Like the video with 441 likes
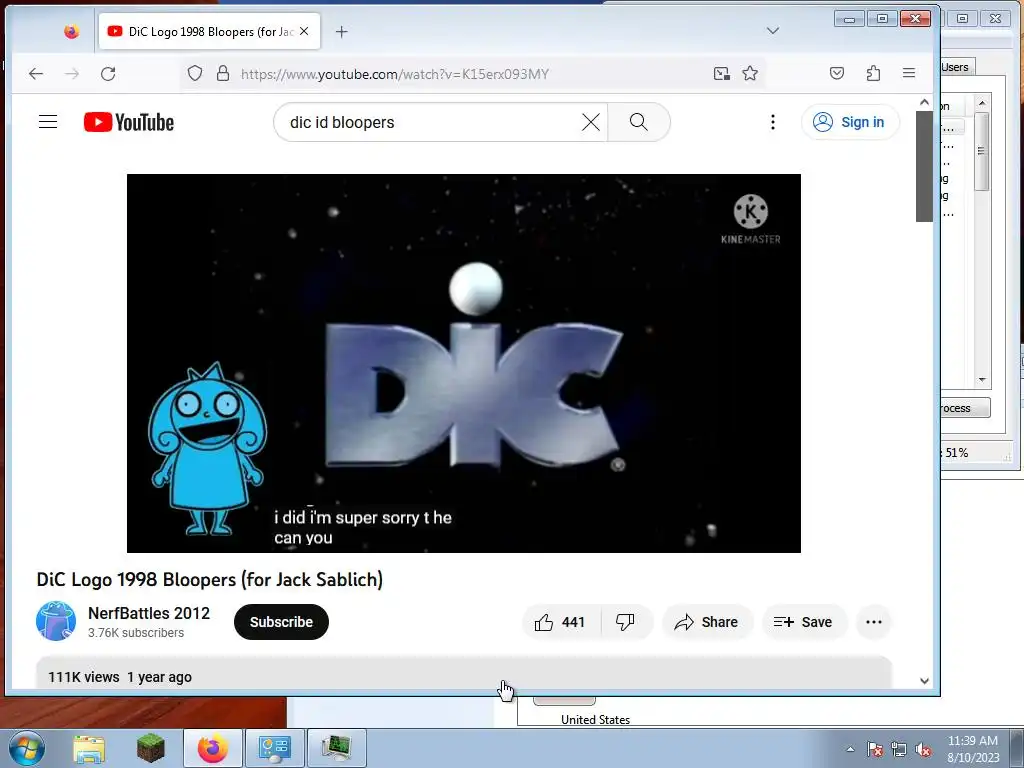 pyautogui.click(x=560, y=622)
